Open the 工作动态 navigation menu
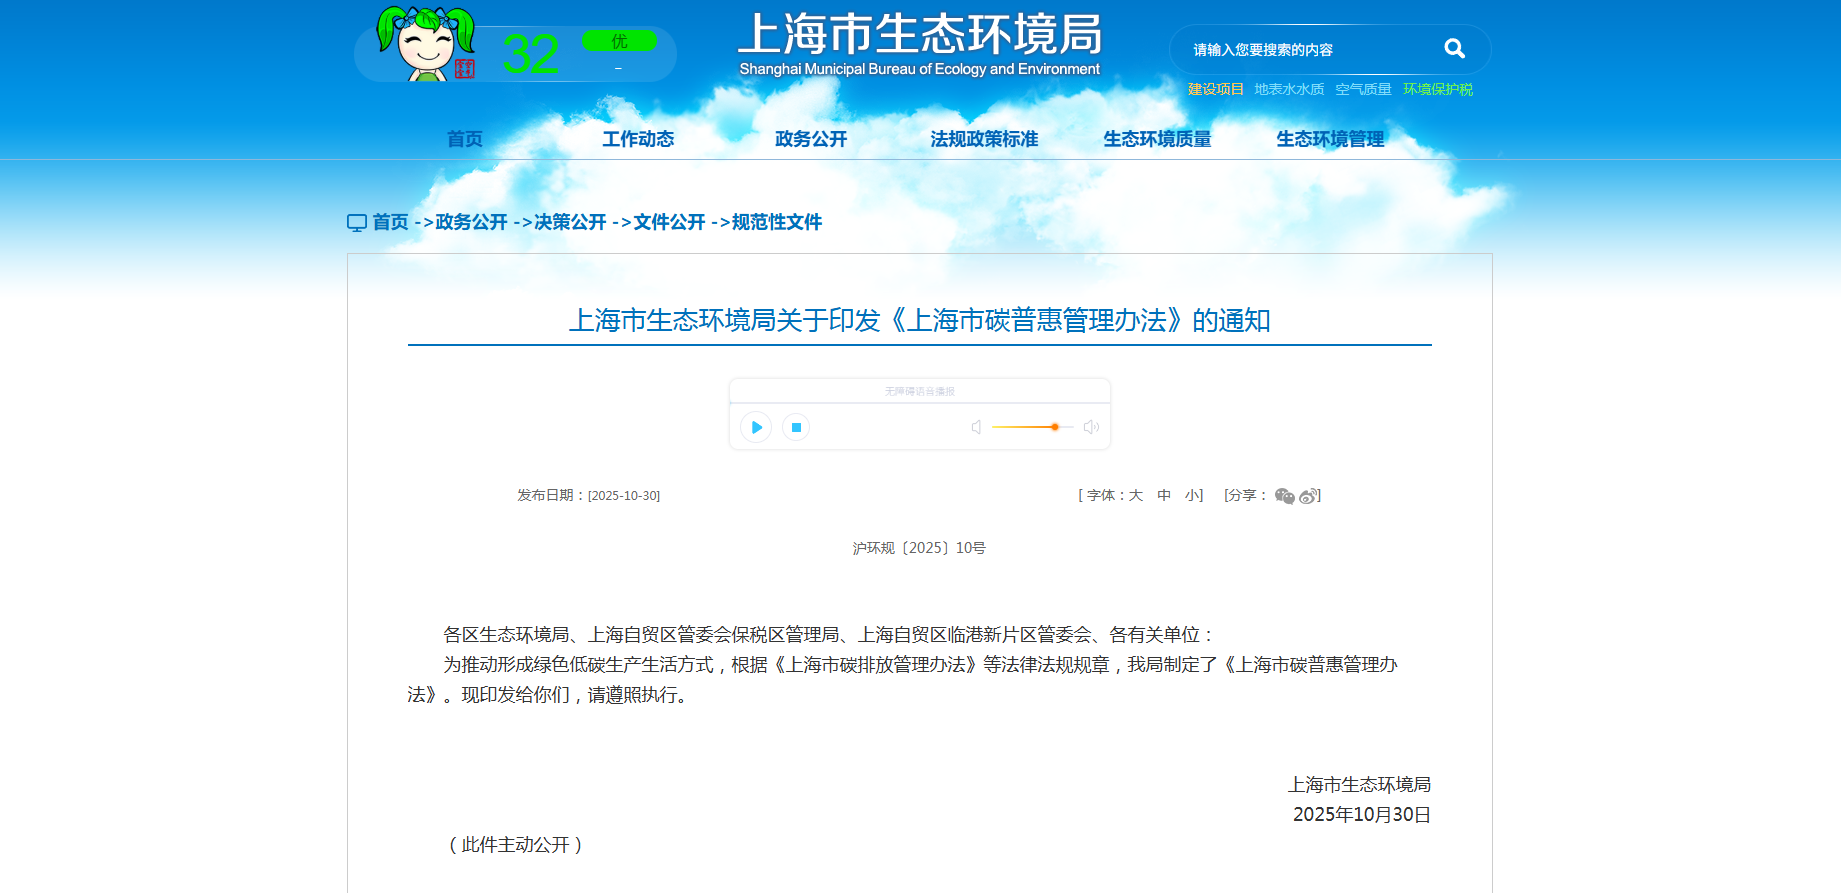 (638, 139)
